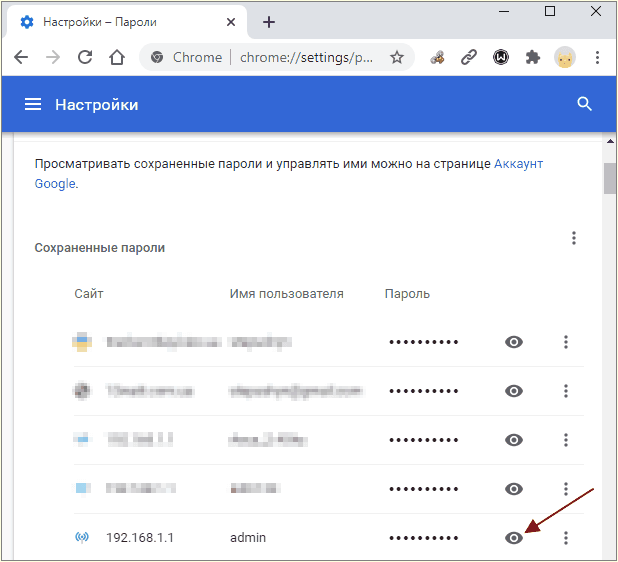Image resolution: width=618 pixels, height=562 pixels.
Task: Click the Сайт column header
Action: (89, 294)
